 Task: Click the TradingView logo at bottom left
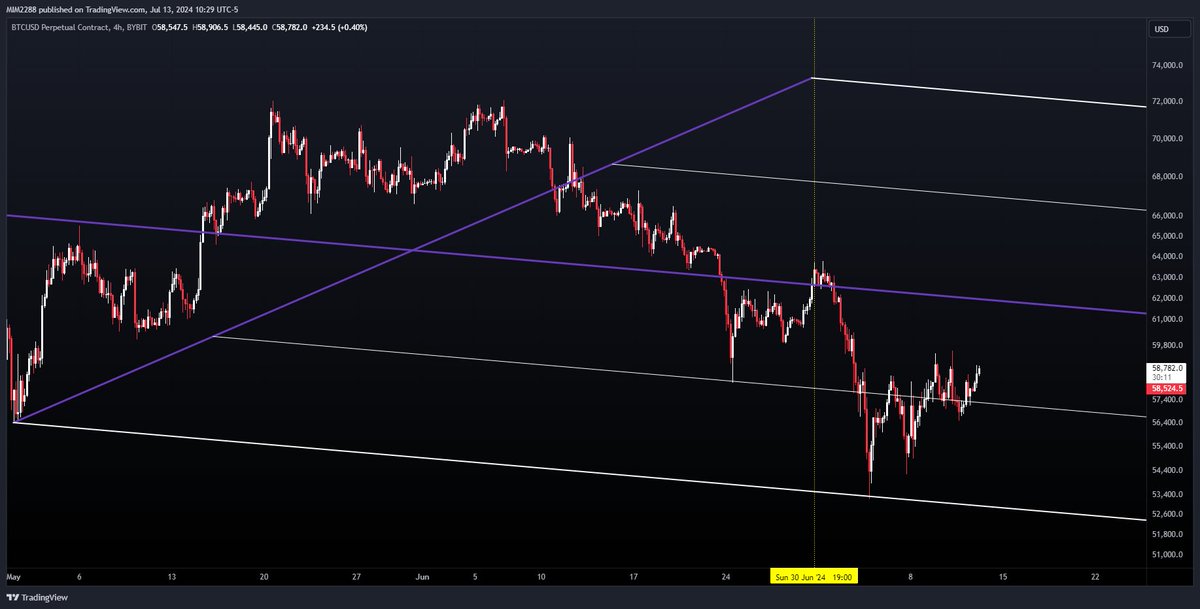click(x=37, y=597)
